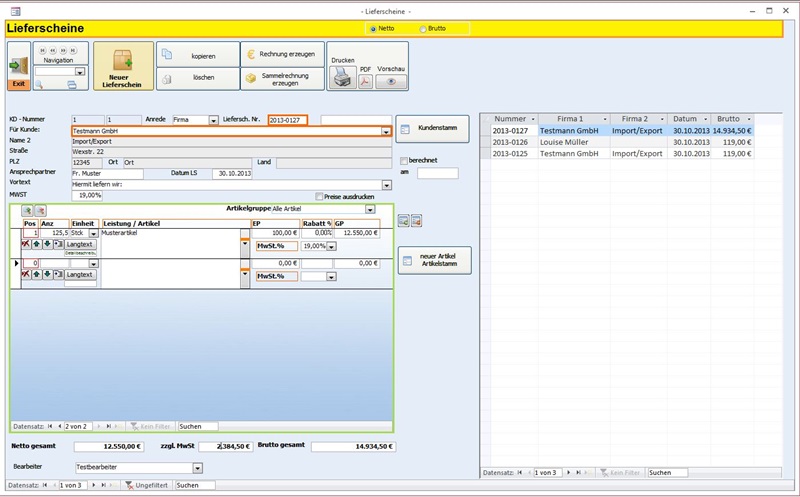Move position 1 down with green arrow
This screenshot has height=497, width=800.
(x=47, y=244)
